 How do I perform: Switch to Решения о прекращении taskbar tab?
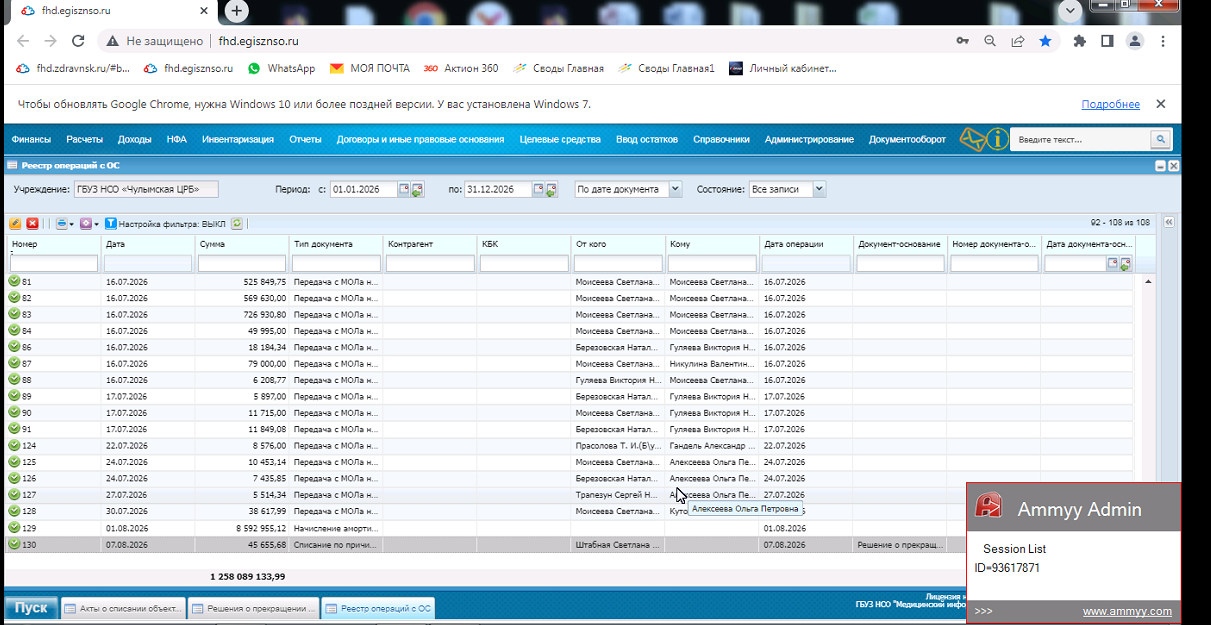[x=253, y=608]
